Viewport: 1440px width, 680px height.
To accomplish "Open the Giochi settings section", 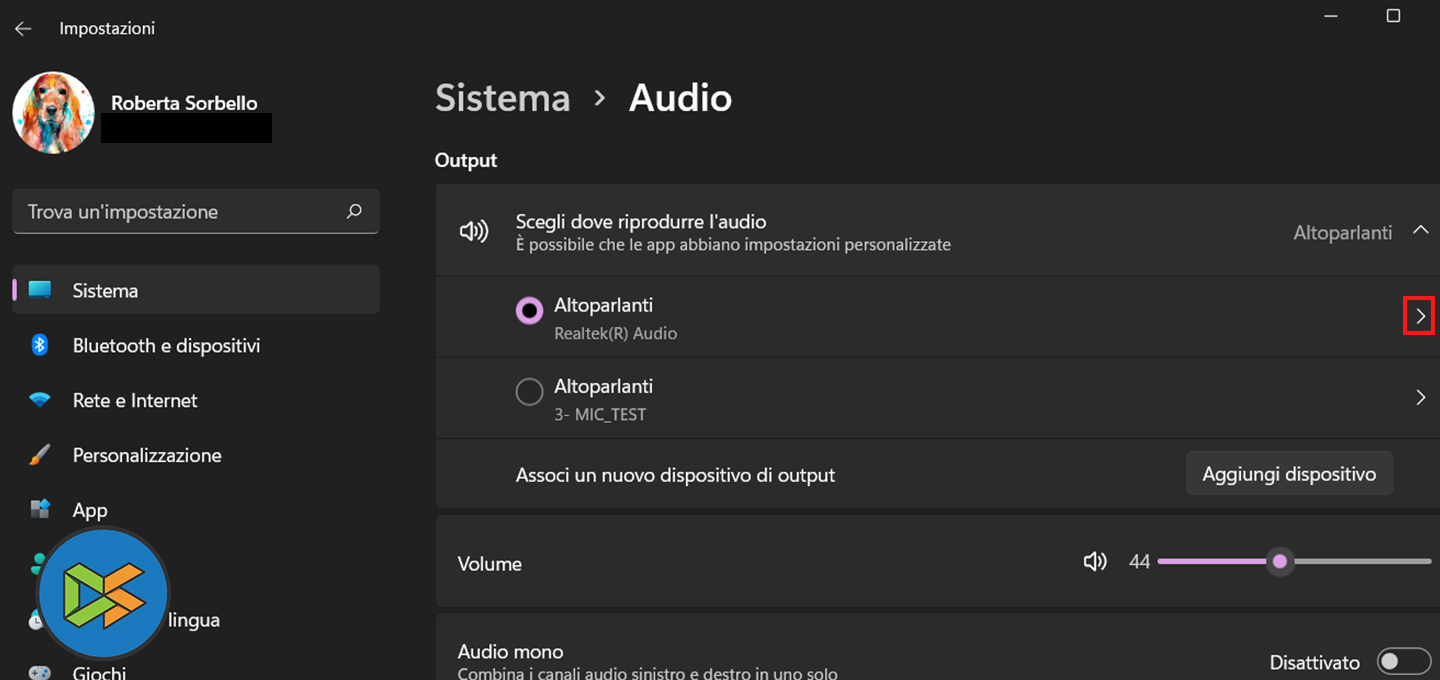I will point(99,672).
